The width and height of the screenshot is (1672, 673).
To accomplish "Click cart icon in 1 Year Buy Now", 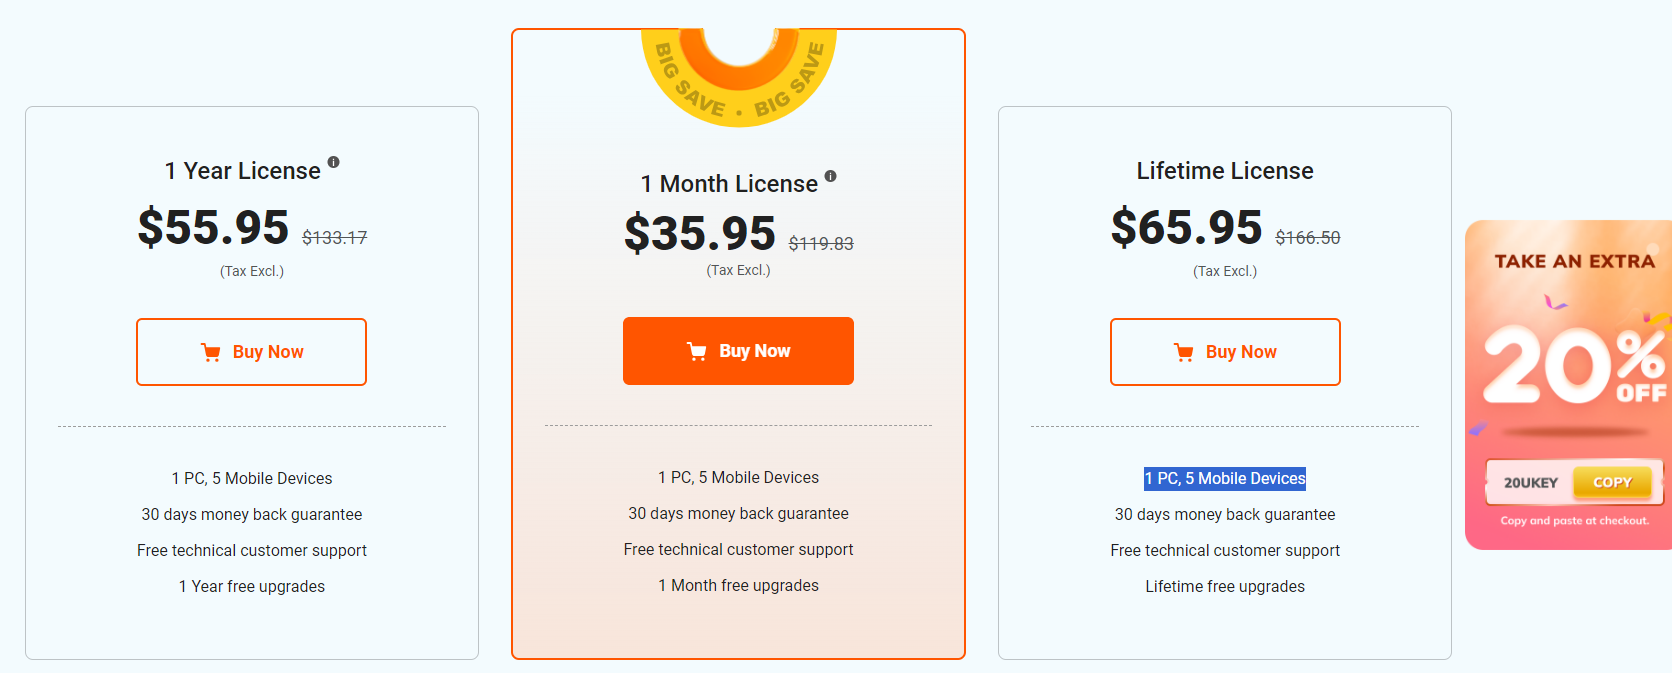I will (211, 352).
